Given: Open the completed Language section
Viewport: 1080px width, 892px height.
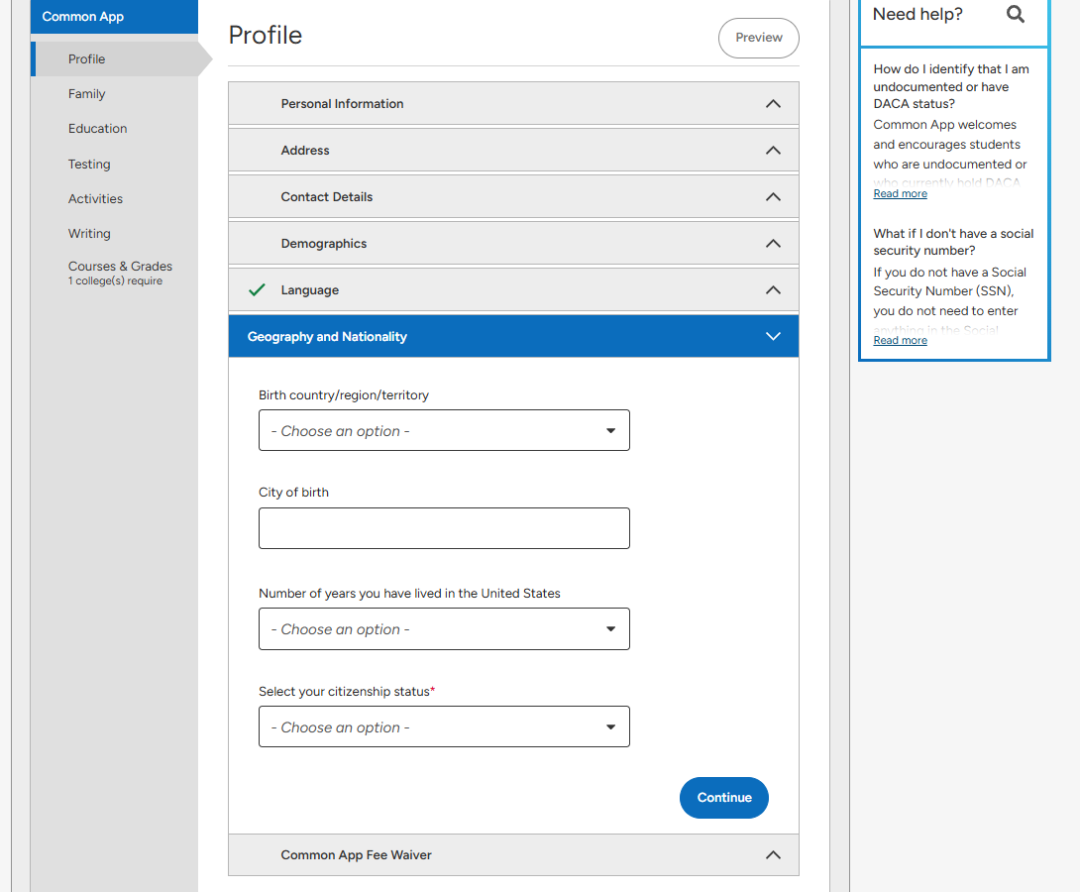Looking at the screenshot, I should (x=513, y=290).
